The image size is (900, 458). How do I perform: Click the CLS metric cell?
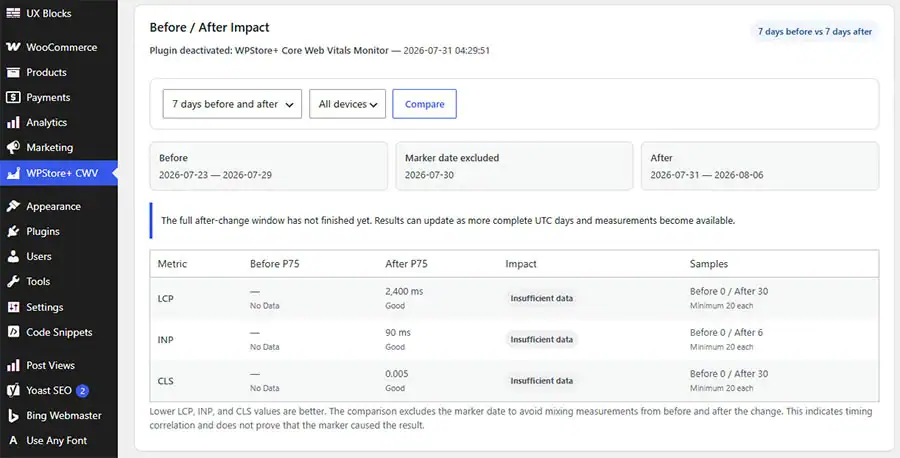(165, 381)
